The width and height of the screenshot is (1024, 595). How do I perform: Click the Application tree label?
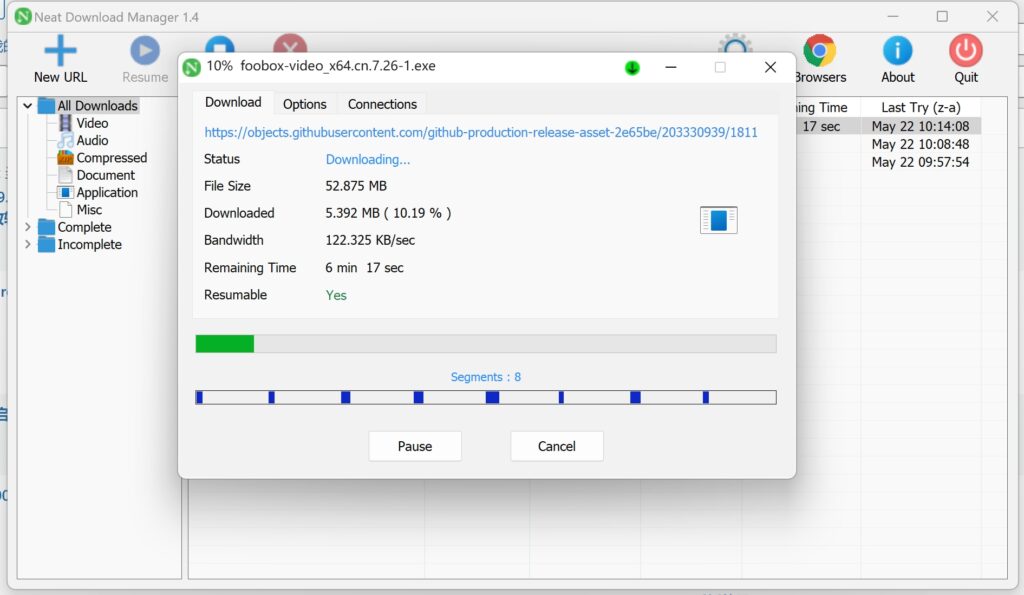107,192
